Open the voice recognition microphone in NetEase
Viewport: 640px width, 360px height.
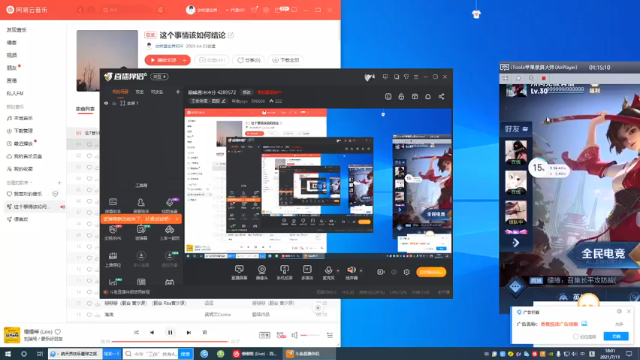[160, 10]
